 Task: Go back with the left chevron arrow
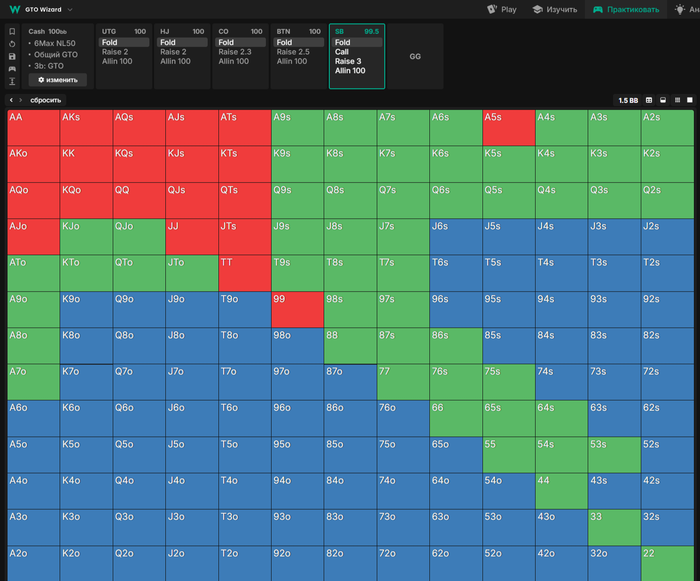click(x=11, y=100)
